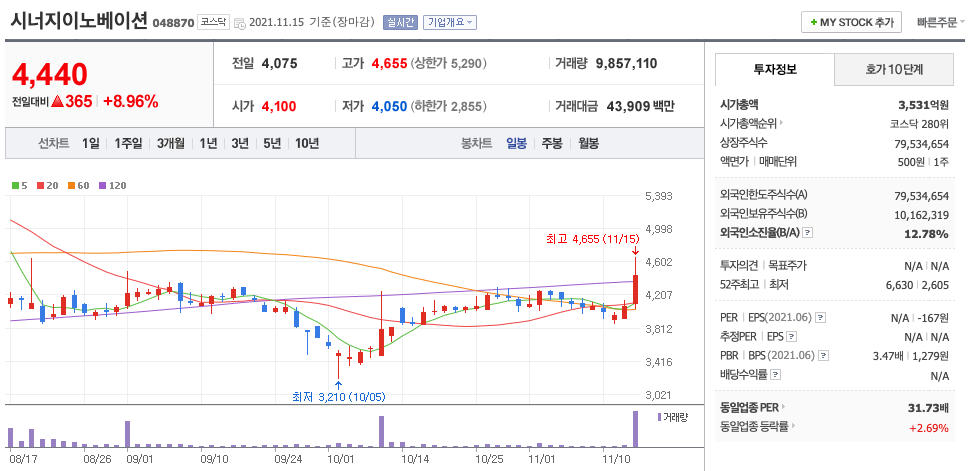Click the arrow icon after 시가총액순위
Screen dimensions: 972x471
781,123
